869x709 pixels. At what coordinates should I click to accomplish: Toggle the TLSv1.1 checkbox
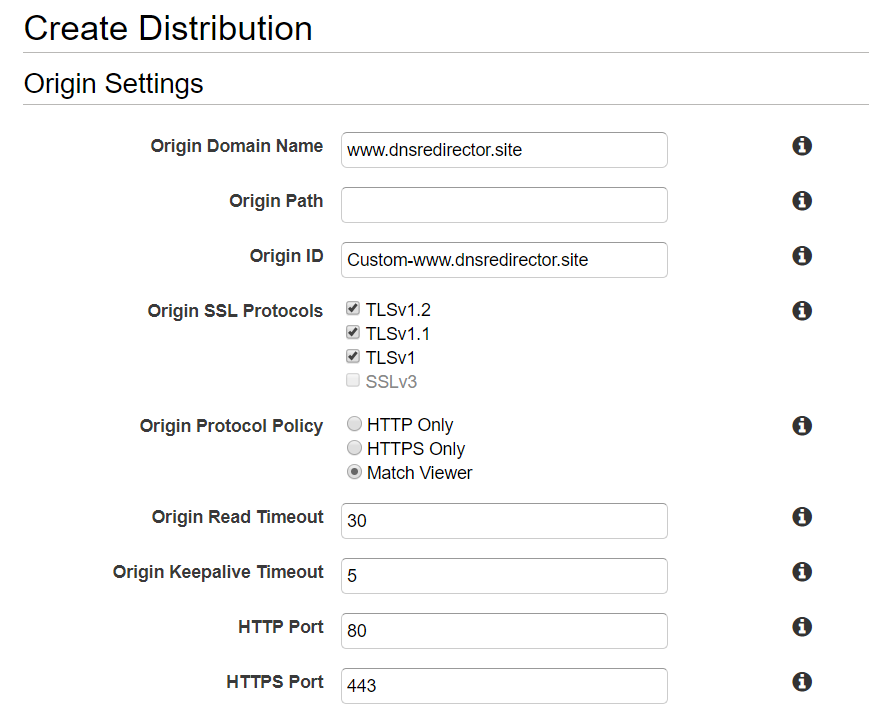click(353, 333)
